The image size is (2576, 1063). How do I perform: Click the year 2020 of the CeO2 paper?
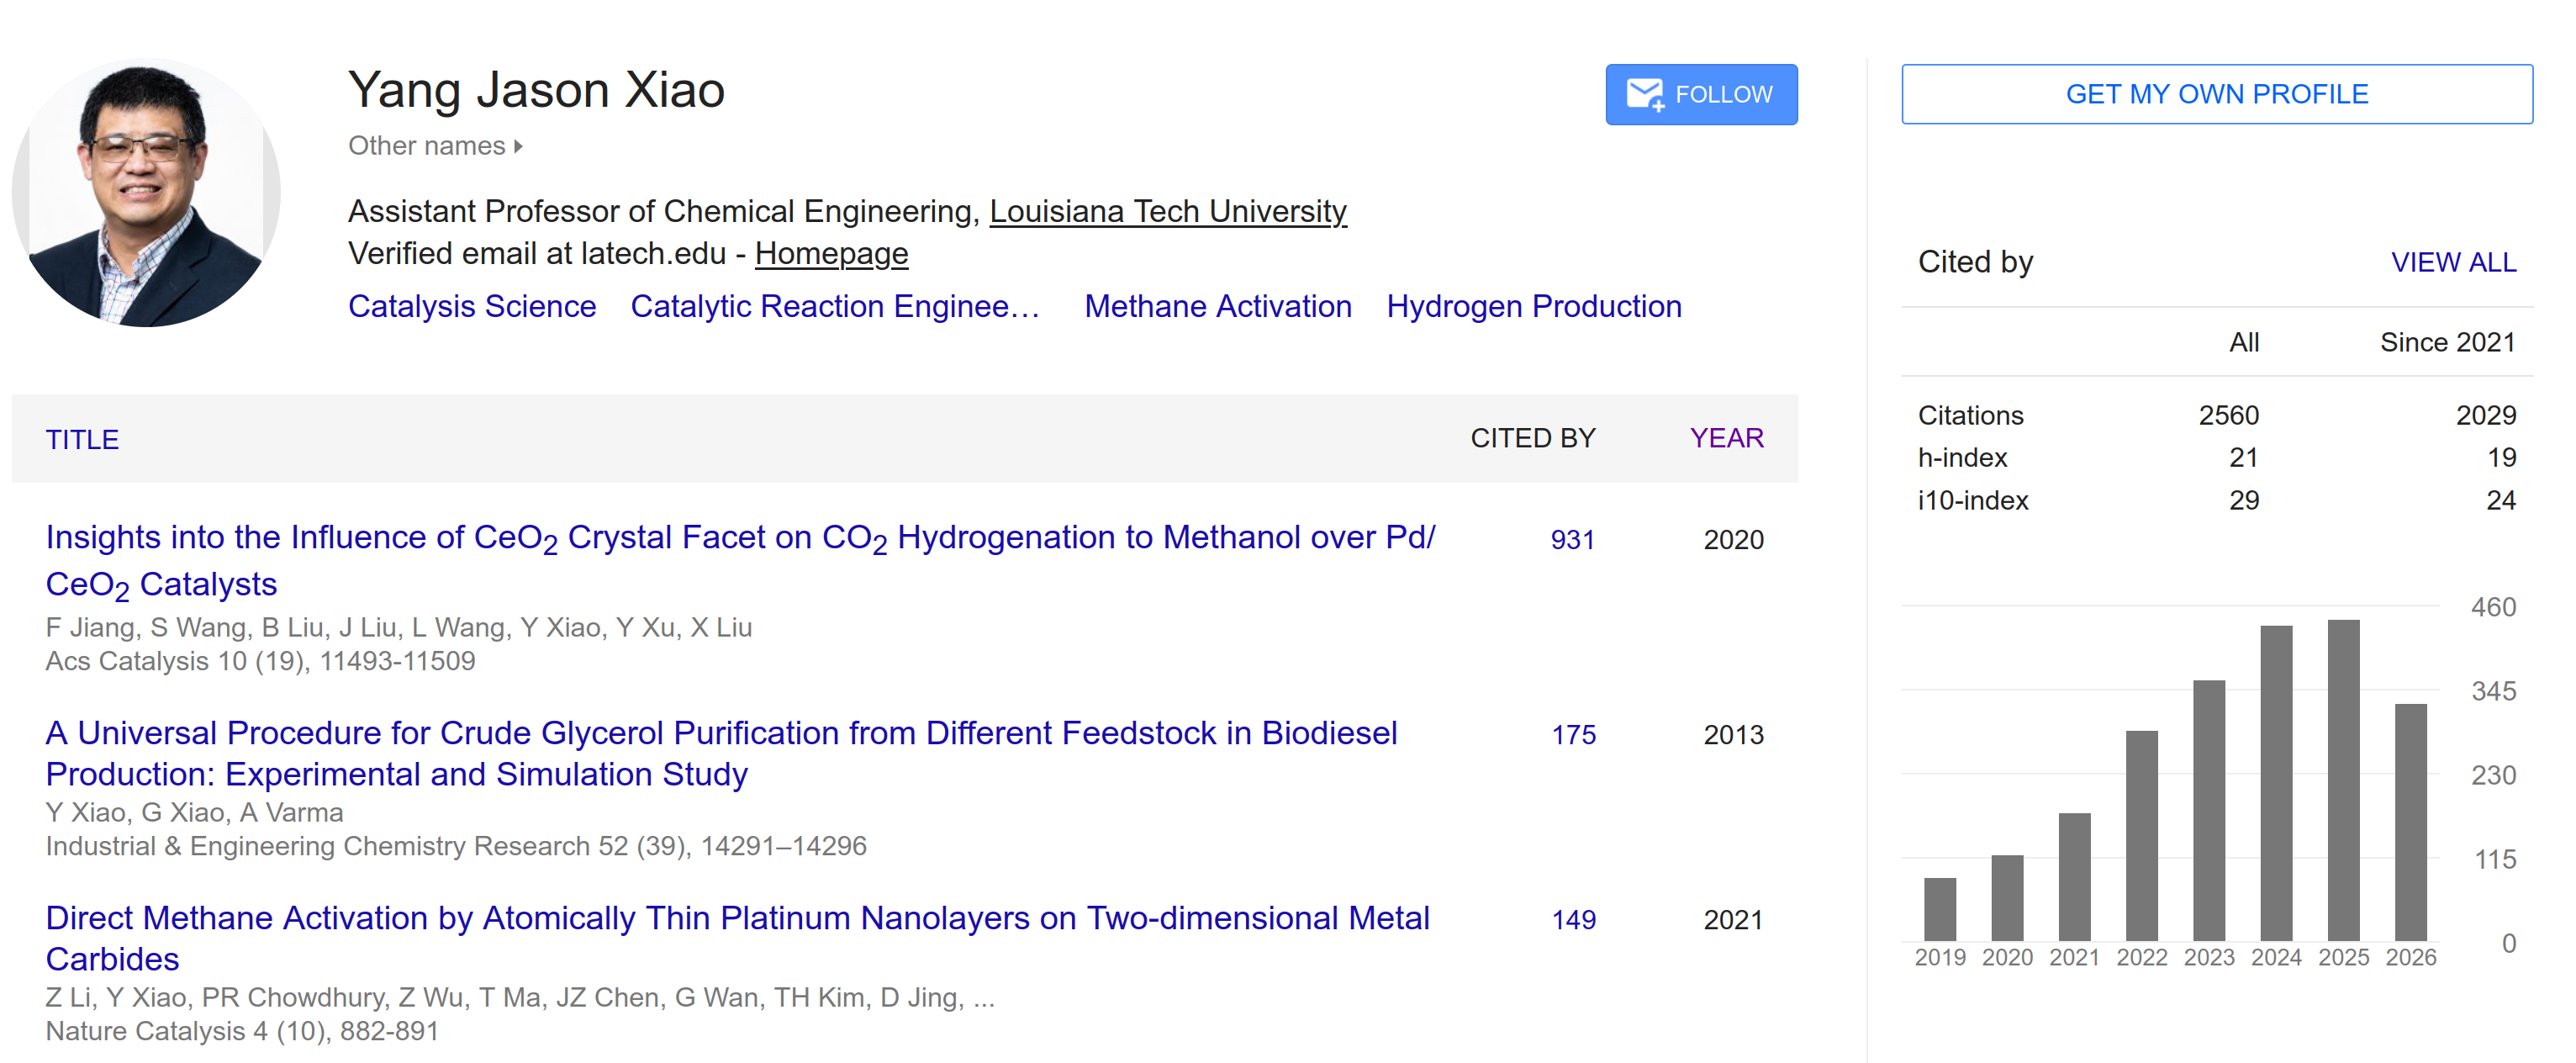(1733, 540)
